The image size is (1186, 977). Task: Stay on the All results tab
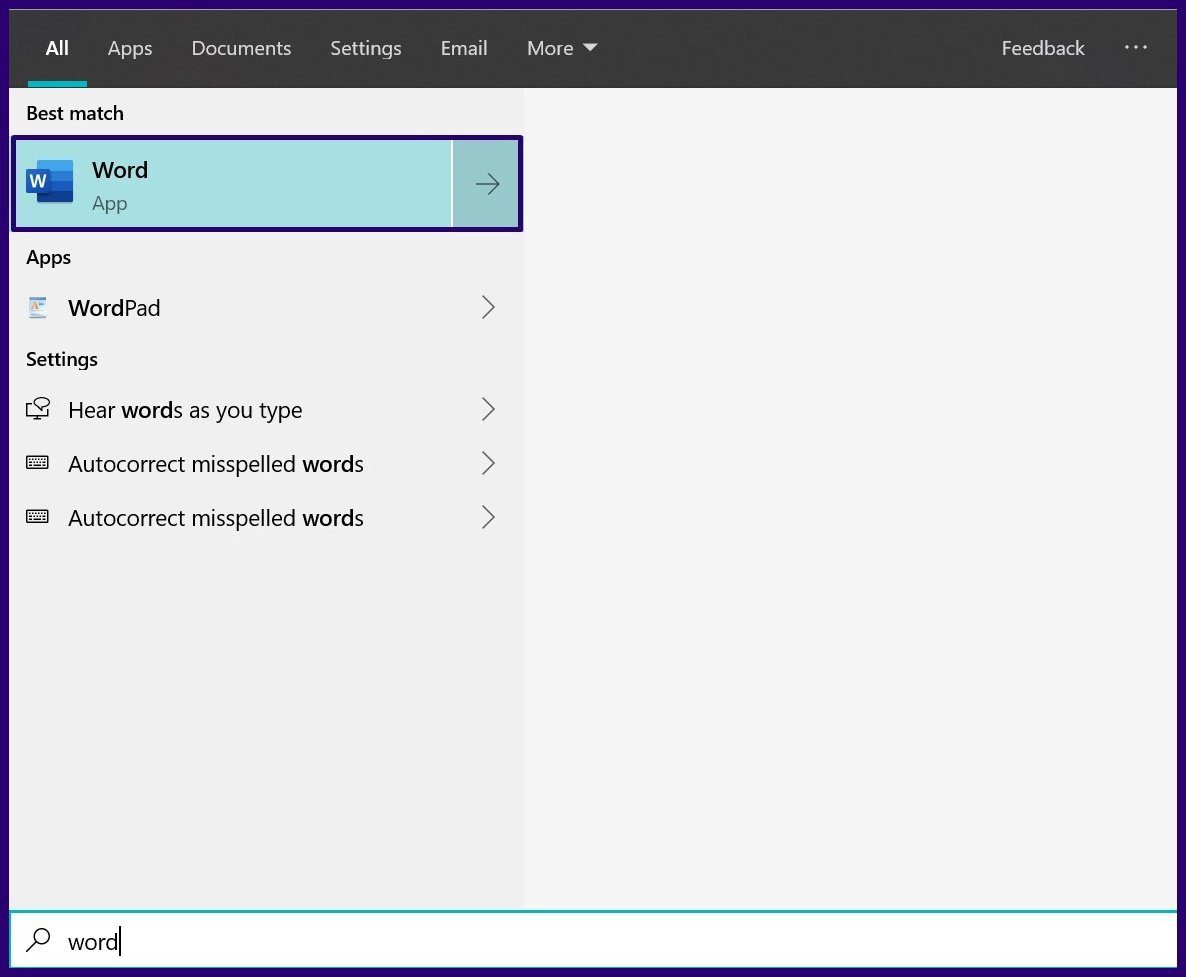(x=57, y=47)
